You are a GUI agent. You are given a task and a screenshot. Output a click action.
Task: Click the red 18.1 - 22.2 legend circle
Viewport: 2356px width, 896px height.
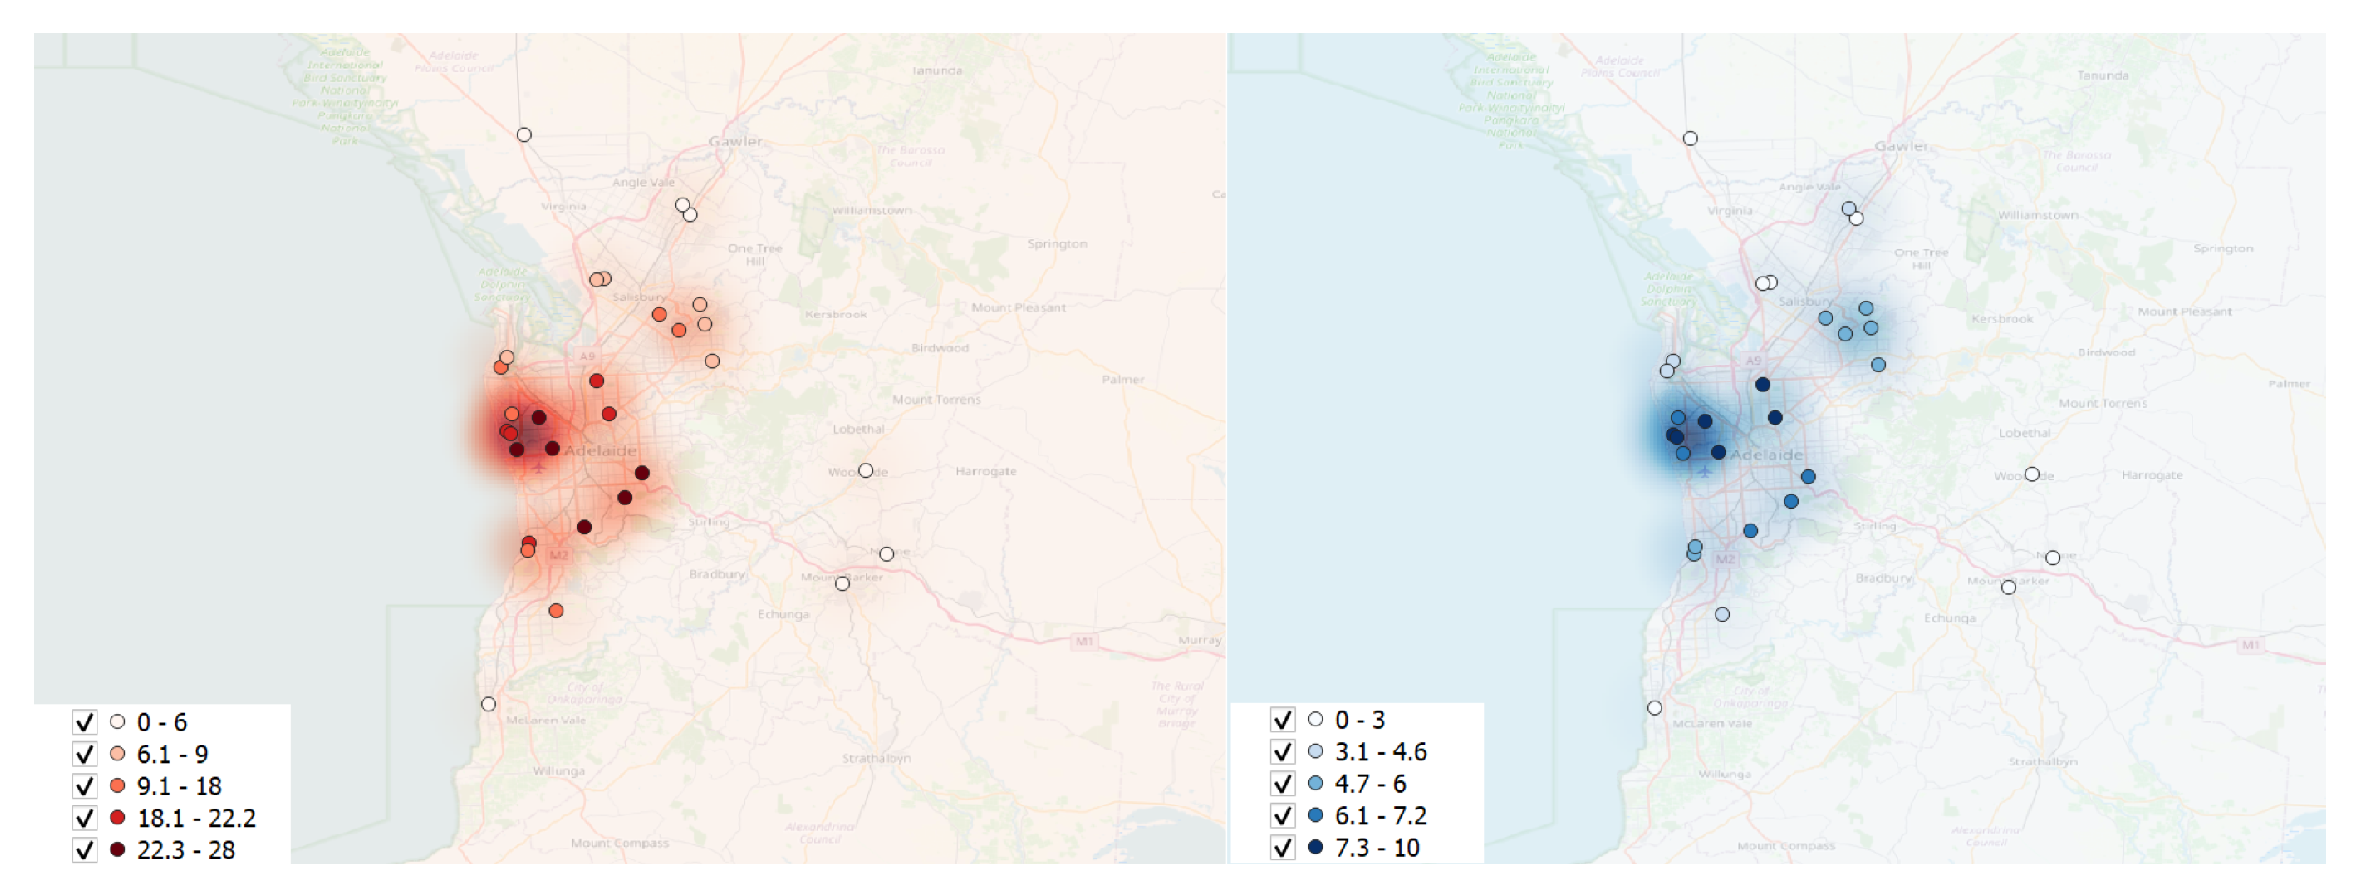point(118,818)
